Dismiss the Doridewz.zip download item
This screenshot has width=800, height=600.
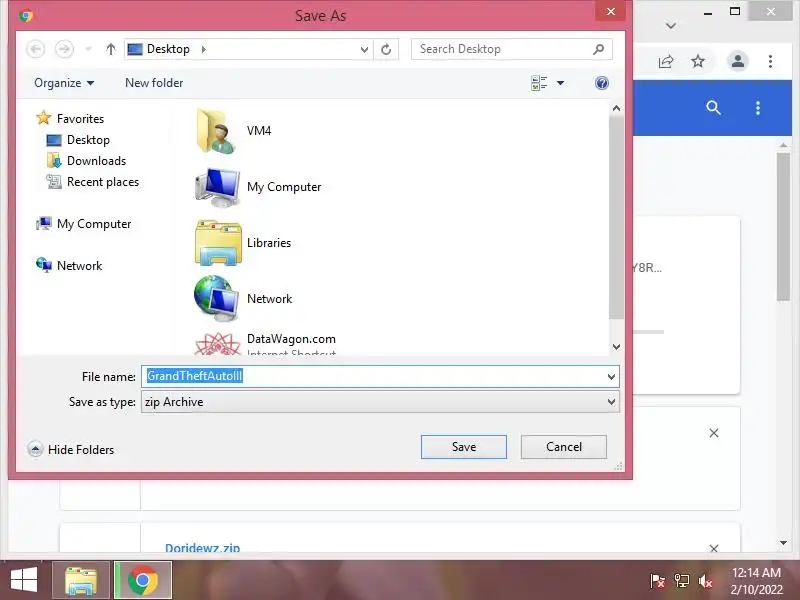click(714, 548)
